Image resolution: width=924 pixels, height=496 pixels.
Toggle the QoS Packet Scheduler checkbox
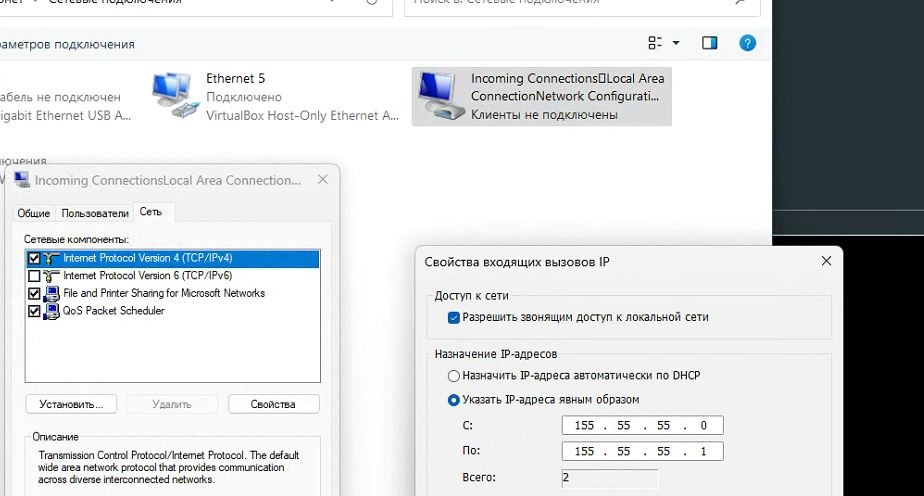[34, 311]
